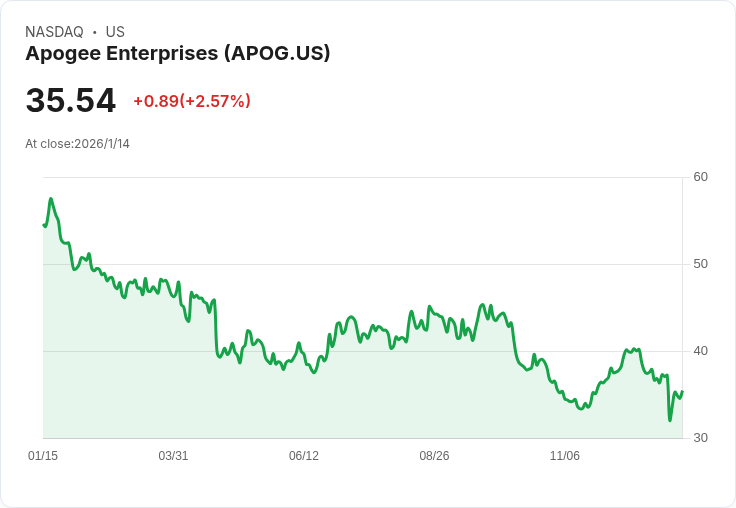Image resolution: width=736 pixels, height=508 pixels.
Task: Click the 01/15 date axis label
Action: [43, 456]
